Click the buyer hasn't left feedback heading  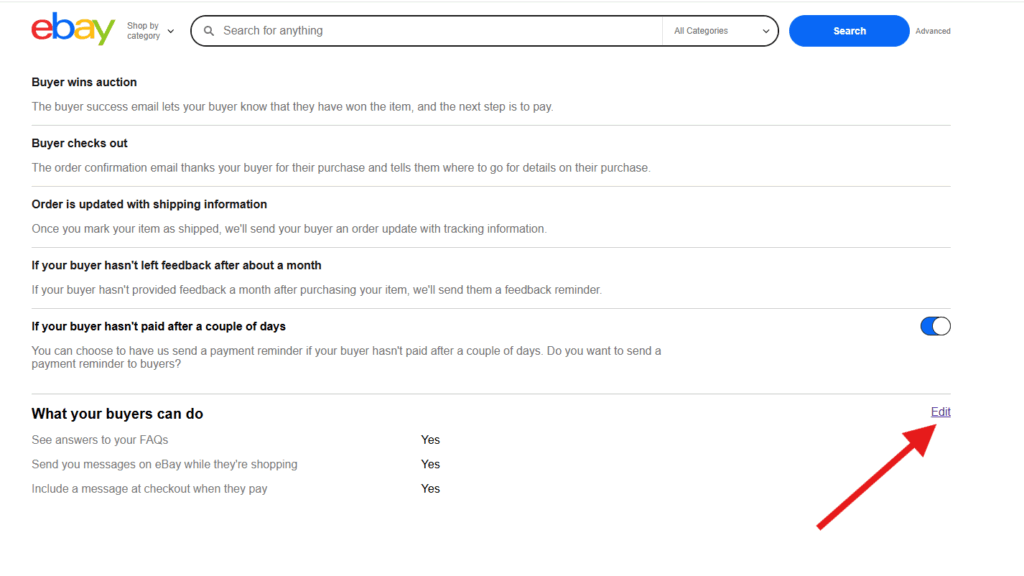click(176, 265)
